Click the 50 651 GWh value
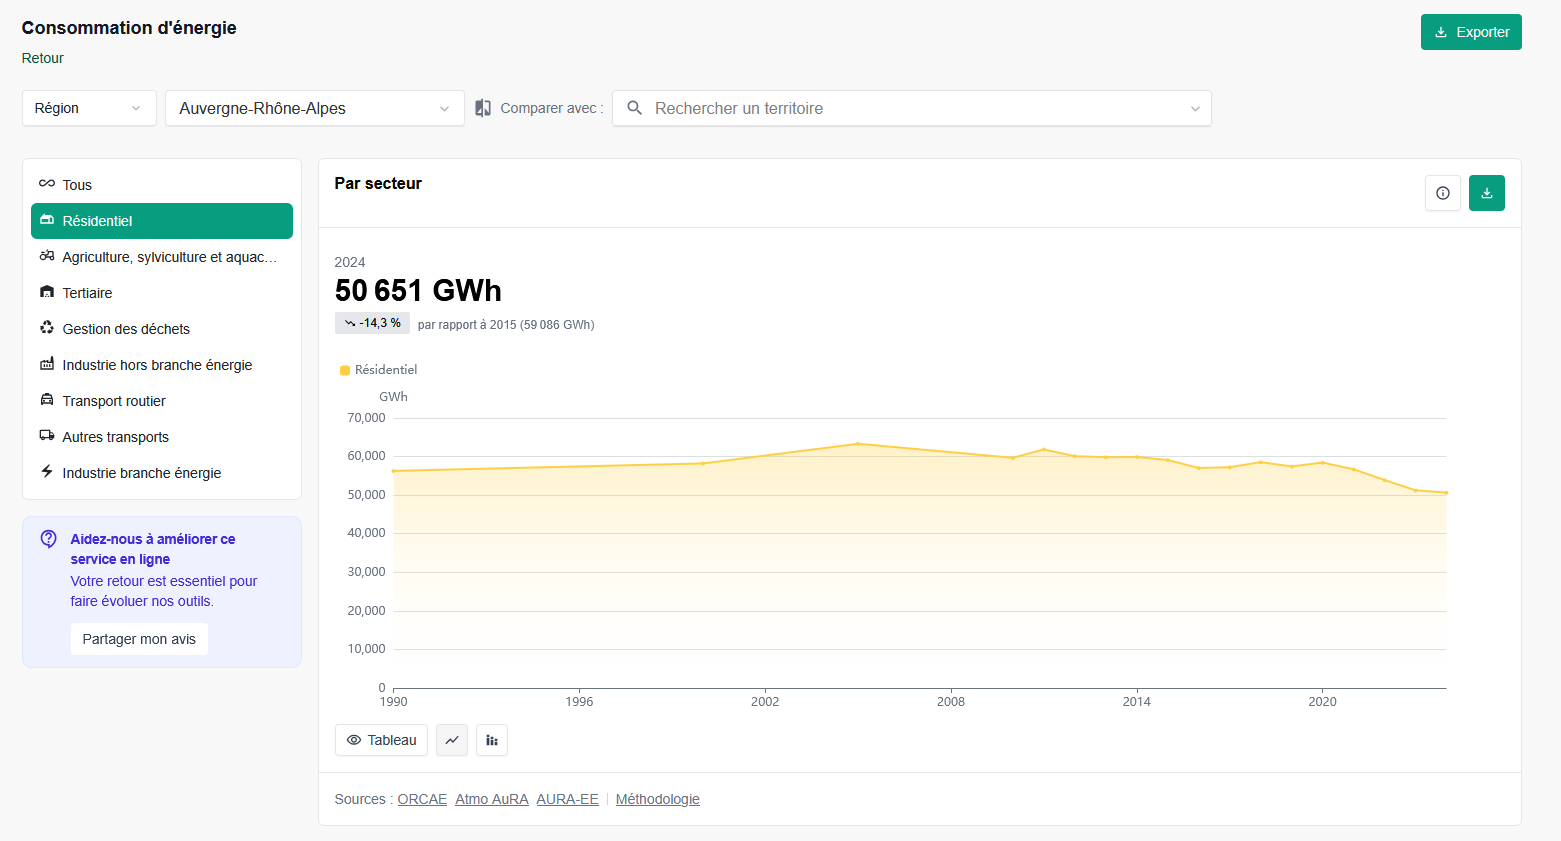 tap(418, 291)
